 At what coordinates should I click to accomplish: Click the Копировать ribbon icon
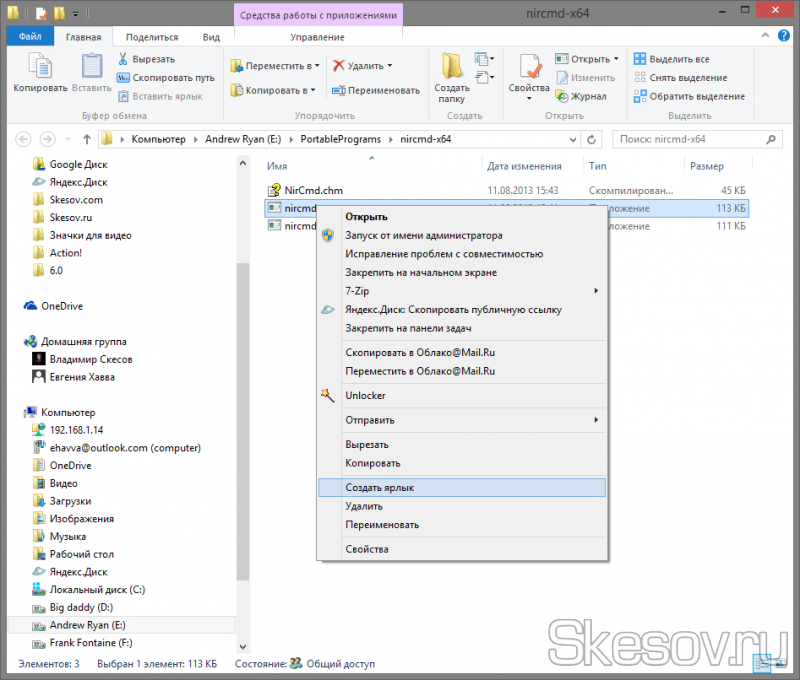click(x=40, y=67)
